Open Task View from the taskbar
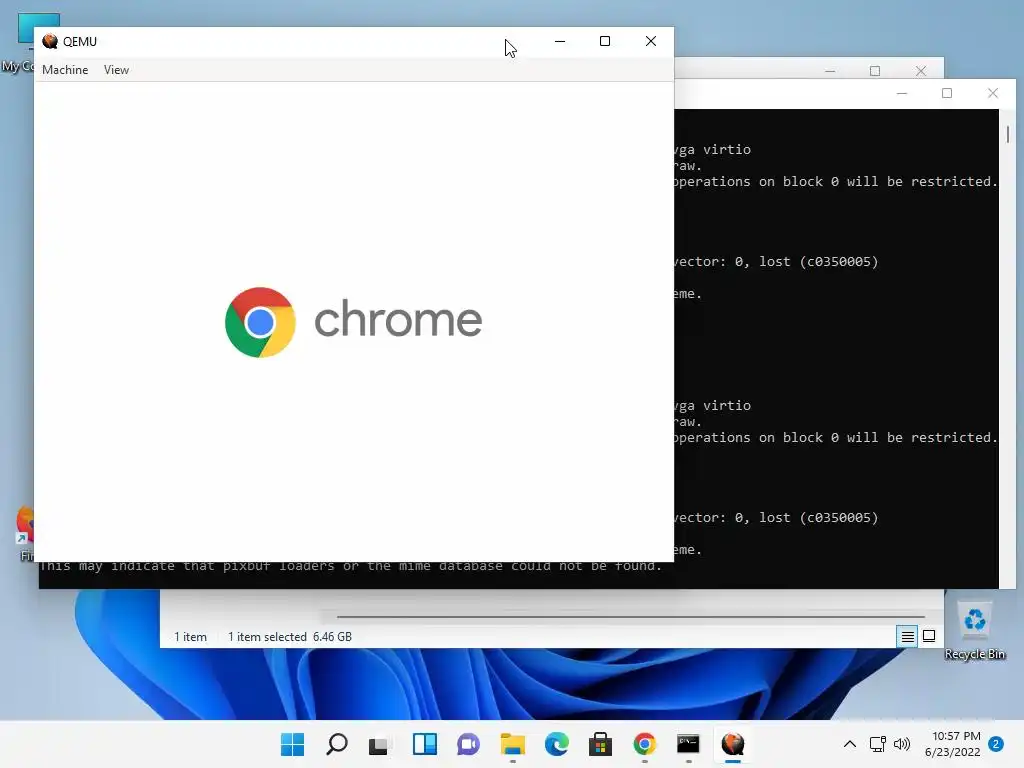 coord(380,744)
